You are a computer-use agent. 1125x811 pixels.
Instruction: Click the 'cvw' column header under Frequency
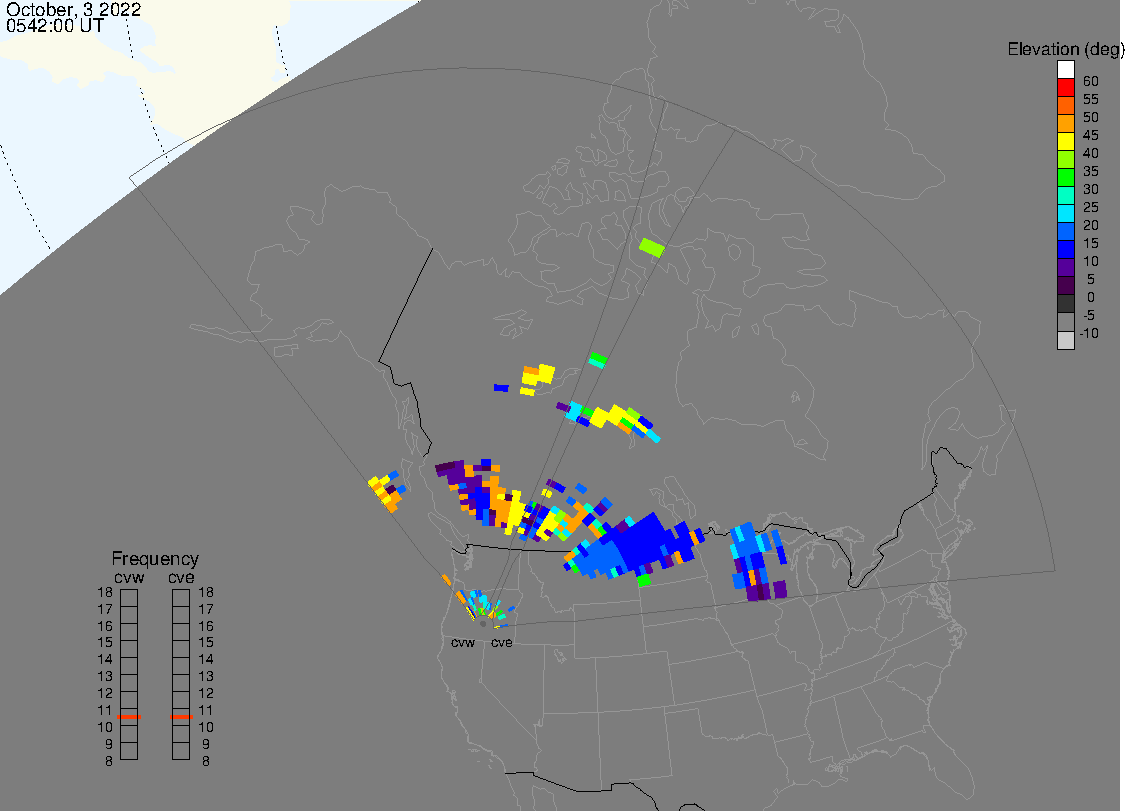pyautogui.click(x=129, y=578)
